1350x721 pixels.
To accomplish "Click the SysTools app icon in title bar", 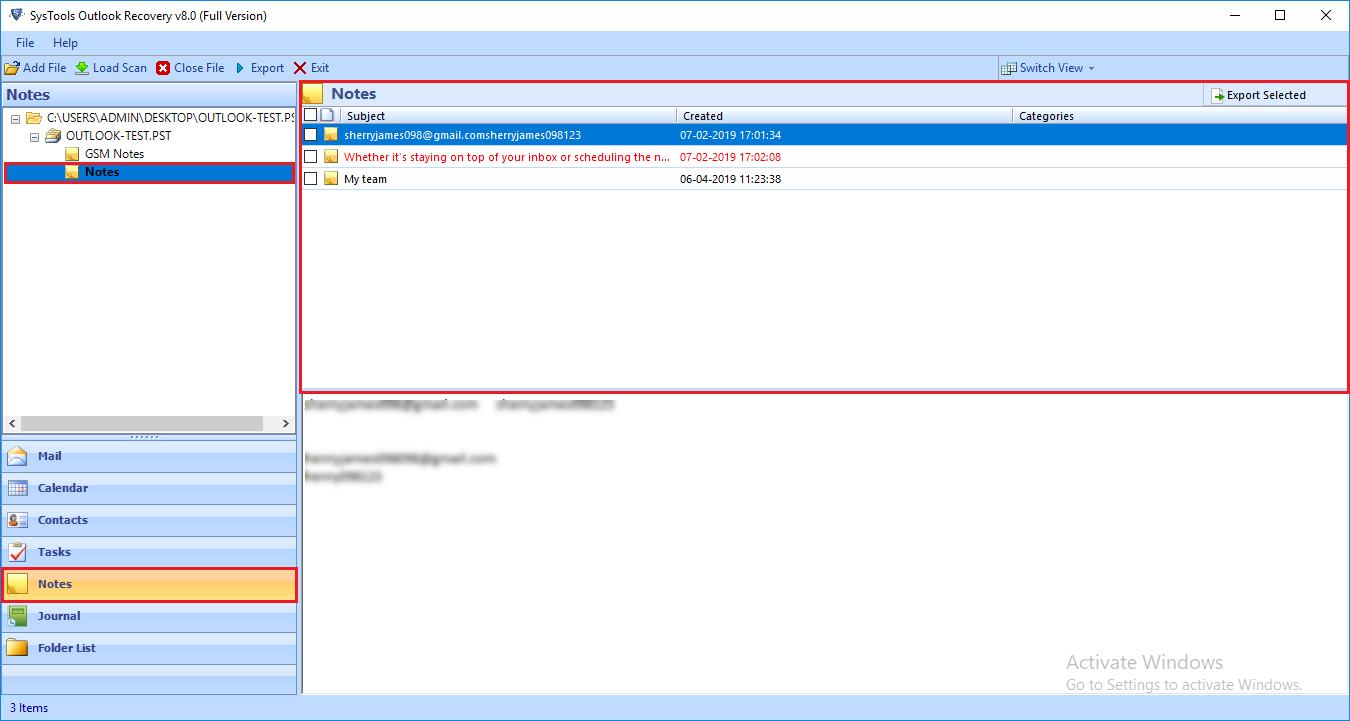I will click(x=15, y=15).
